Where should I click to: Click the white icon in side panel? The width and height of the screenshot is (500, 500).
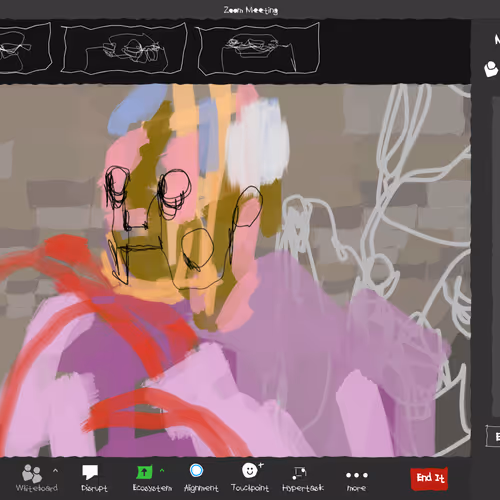pos(491,69)
